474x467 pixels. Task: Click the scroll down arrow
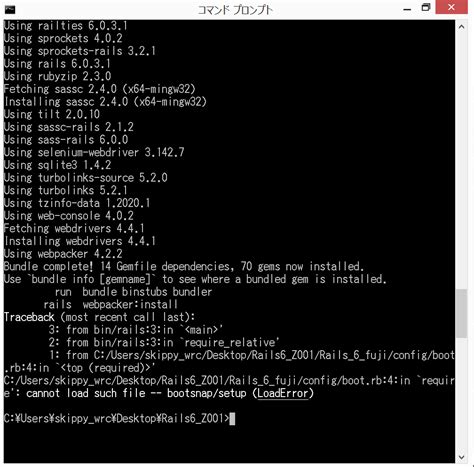click(x=462, y=457)
